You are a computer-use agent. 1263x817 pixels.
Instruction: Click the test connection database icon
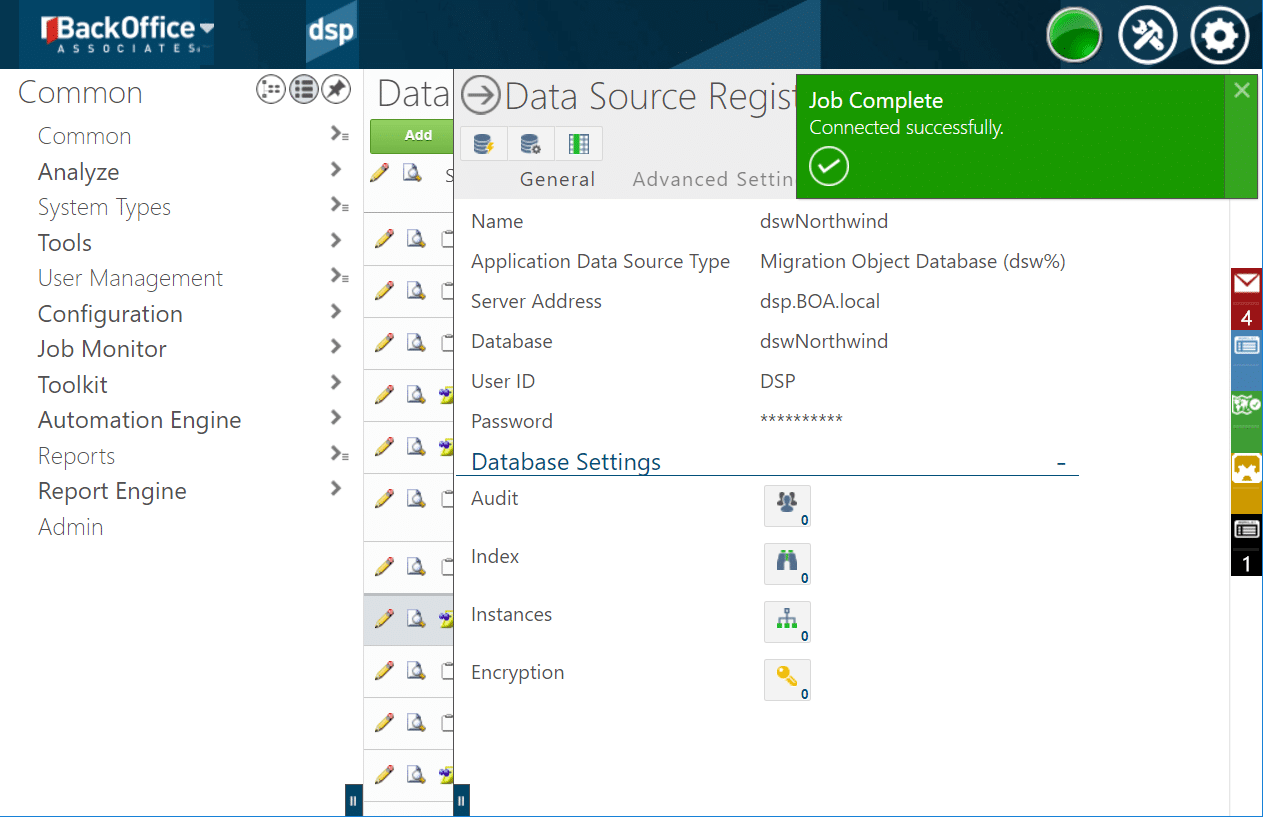[484, 144]
